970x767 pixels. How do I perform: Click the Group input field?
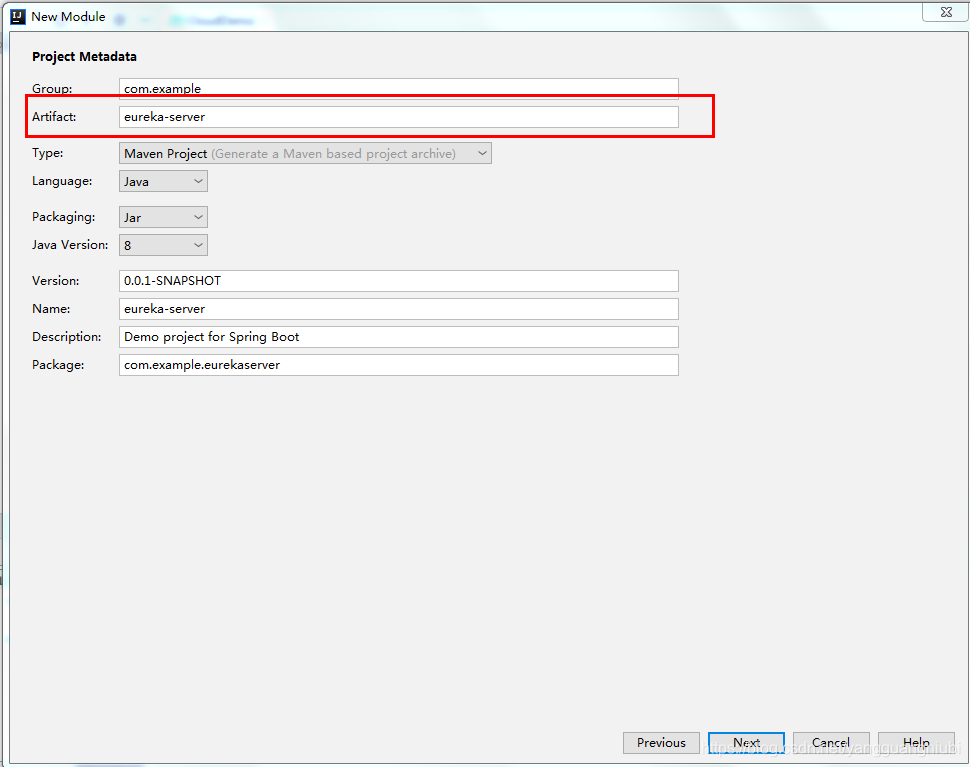click(398, 88)
